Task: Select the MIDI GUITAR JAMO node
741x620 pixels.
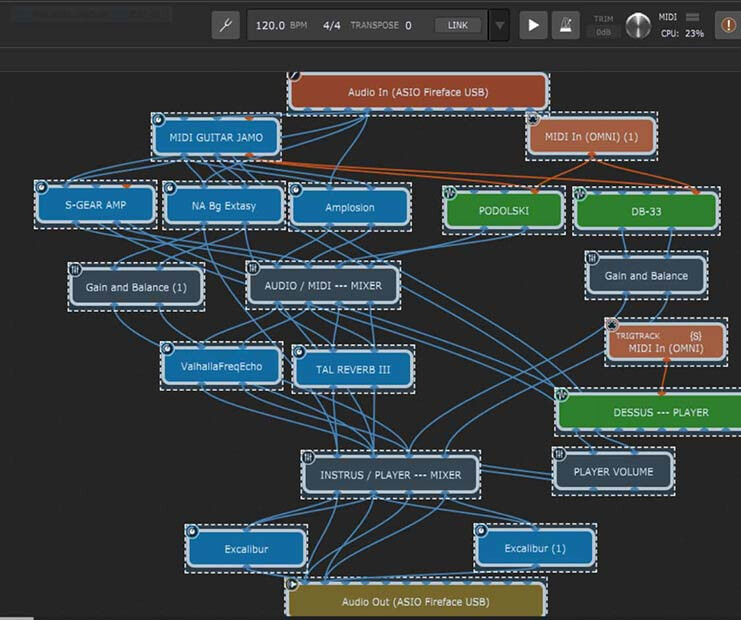Action: tap(216, 138)
